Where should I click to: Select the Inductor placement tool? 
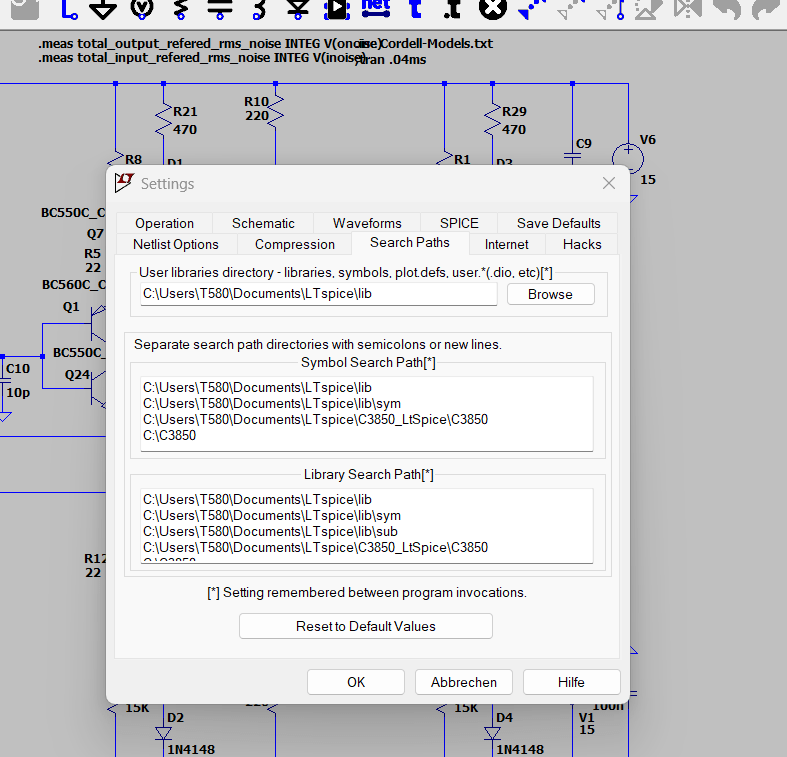[259, 9]
